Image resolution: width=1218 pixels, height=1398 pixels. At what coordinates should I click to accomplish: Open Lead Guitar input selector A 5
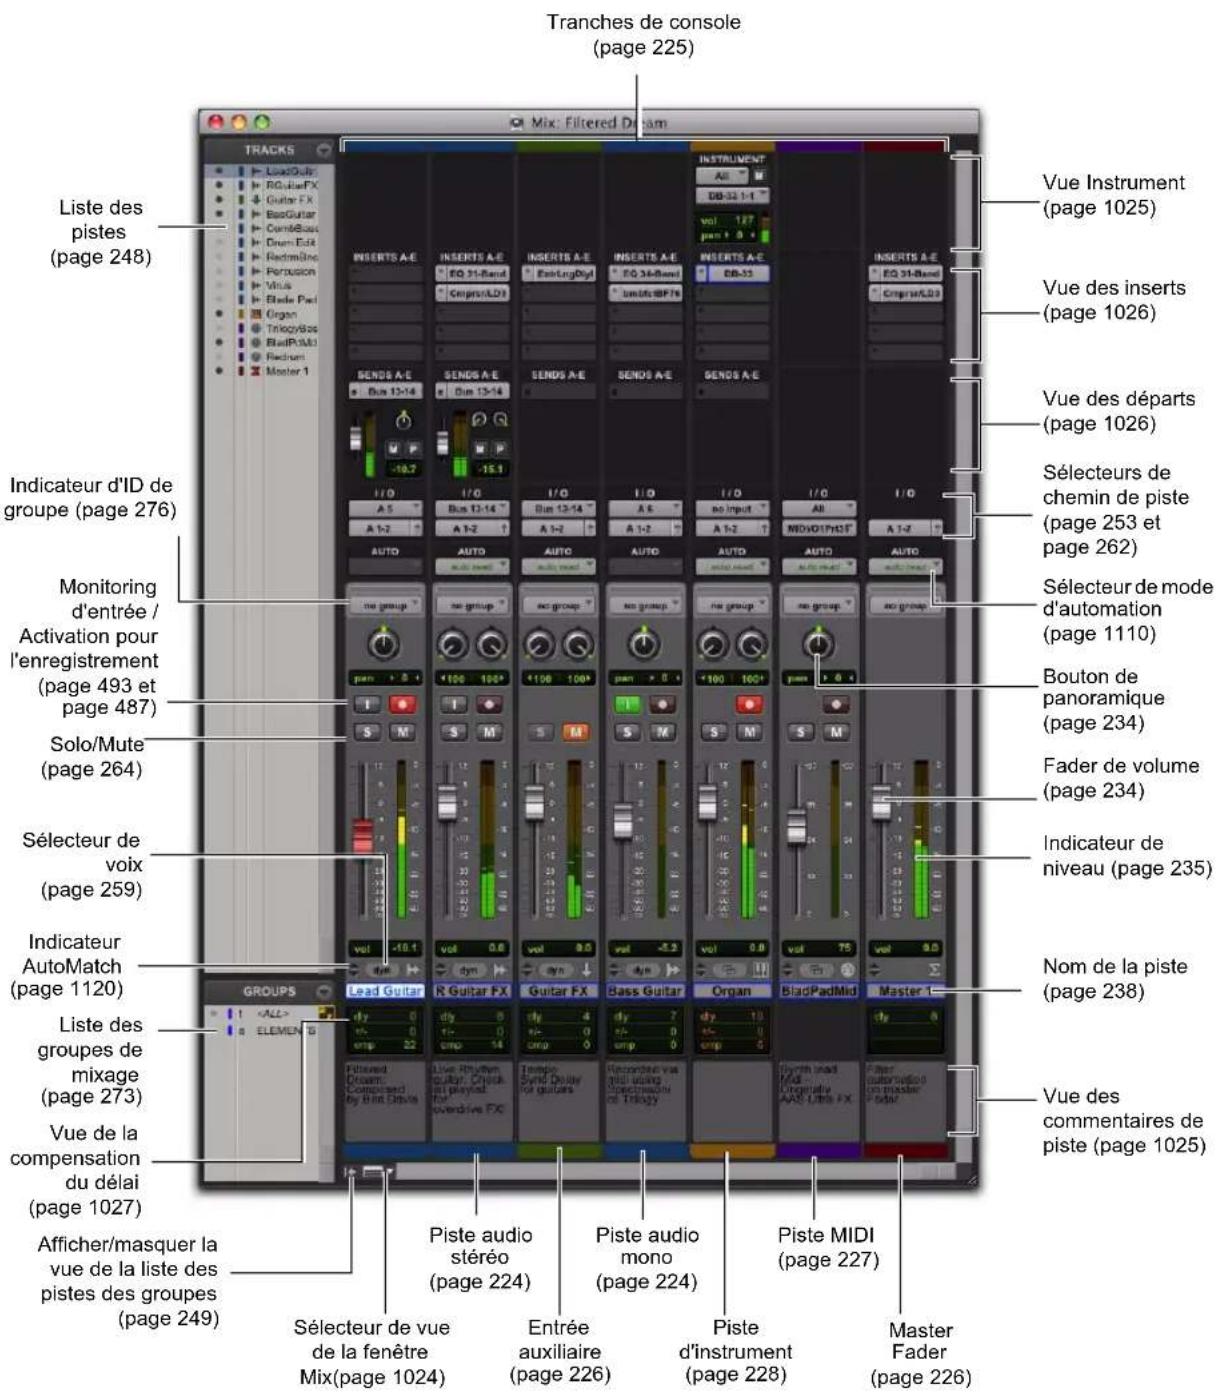pos(385,509)
